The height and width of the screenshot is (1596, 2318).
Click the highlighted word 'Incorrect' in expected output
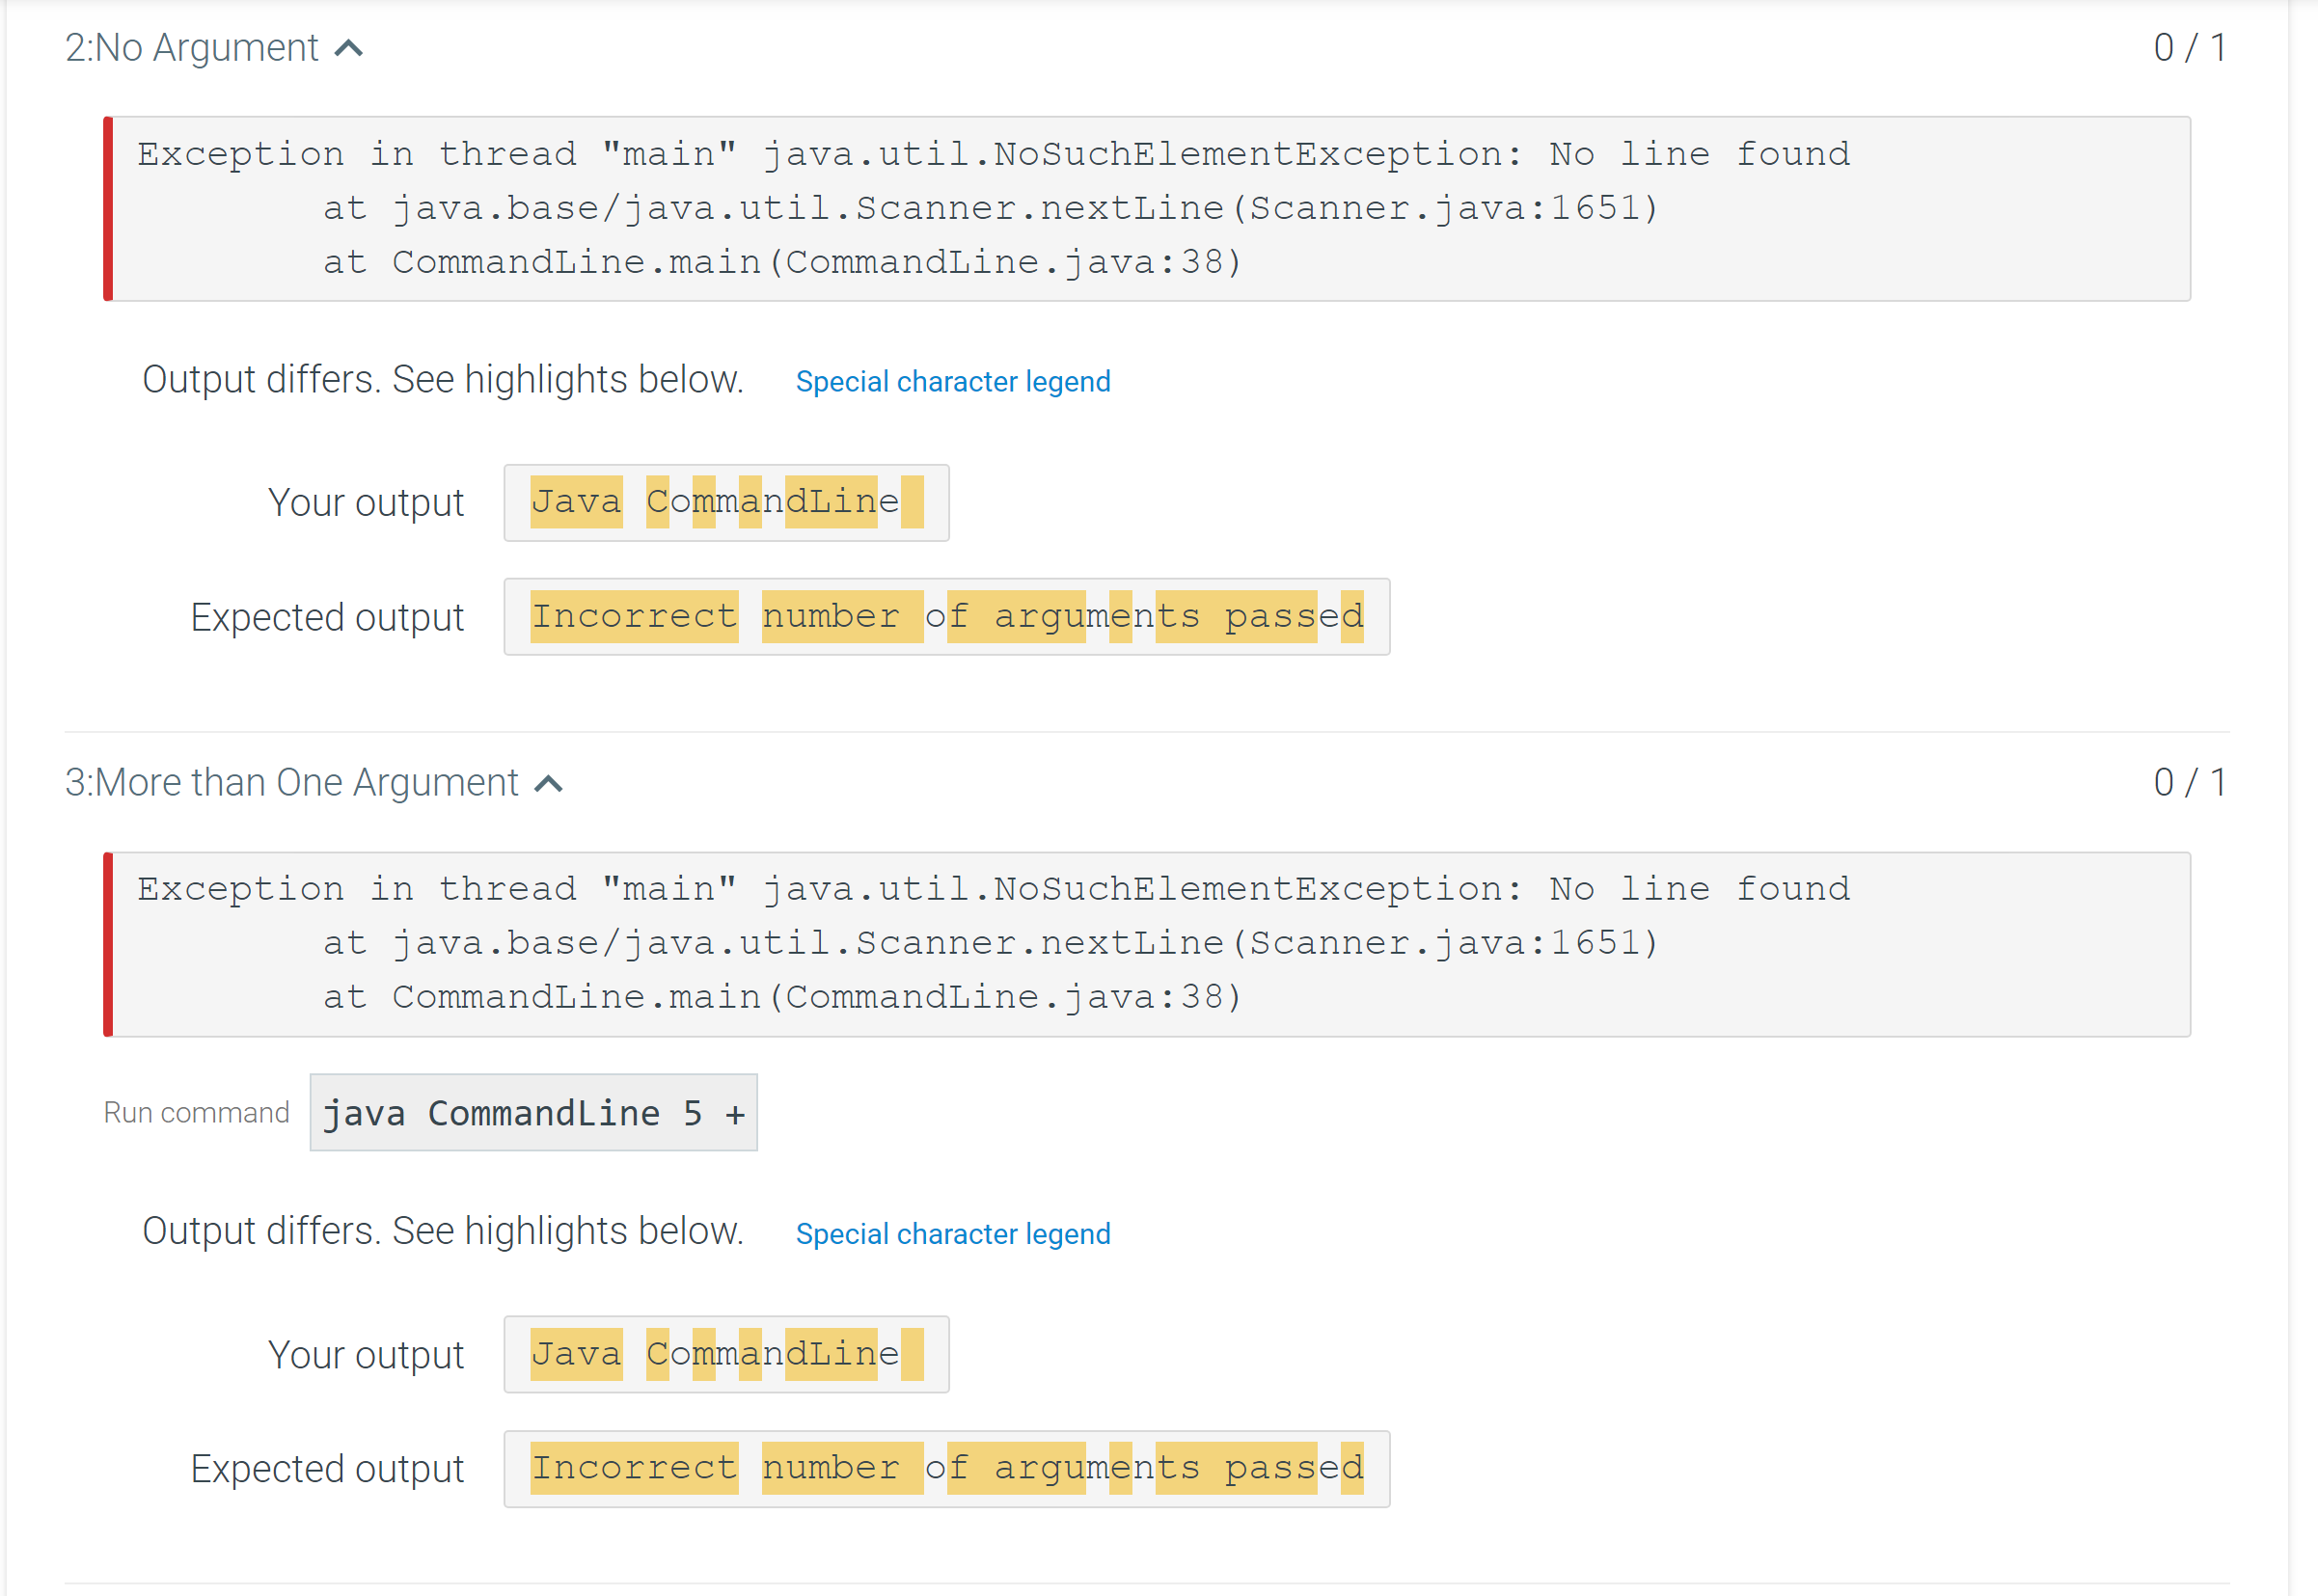point(634,616)
